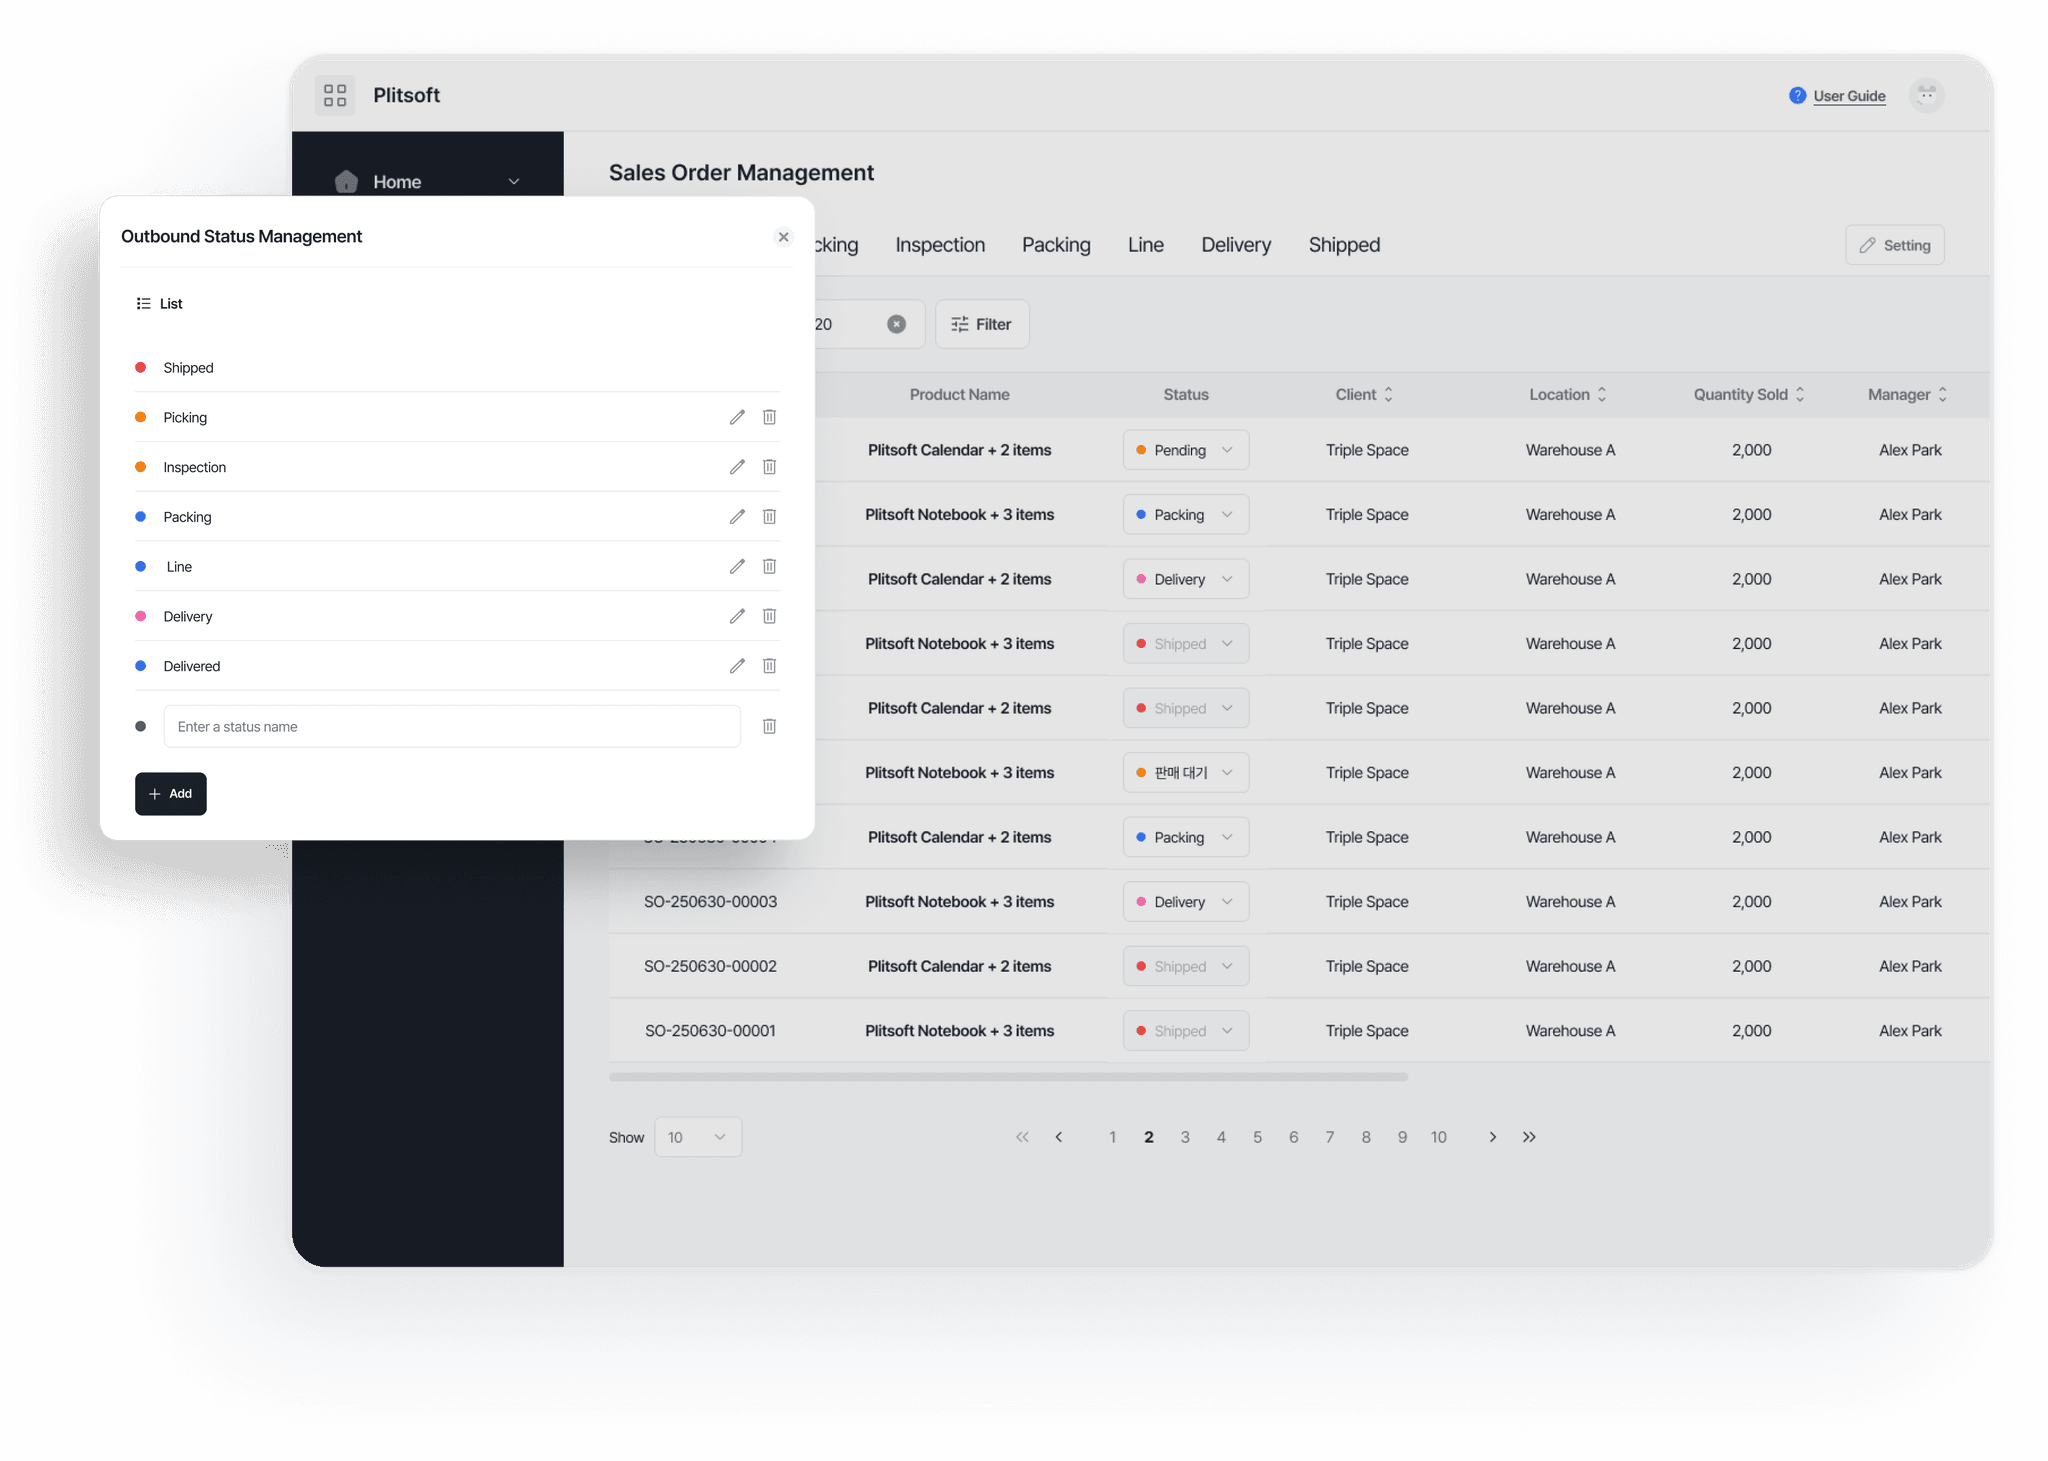Delete the new status row trash icon
This screenshot has height=1461, width=2048.
click(x=769, y=727)
